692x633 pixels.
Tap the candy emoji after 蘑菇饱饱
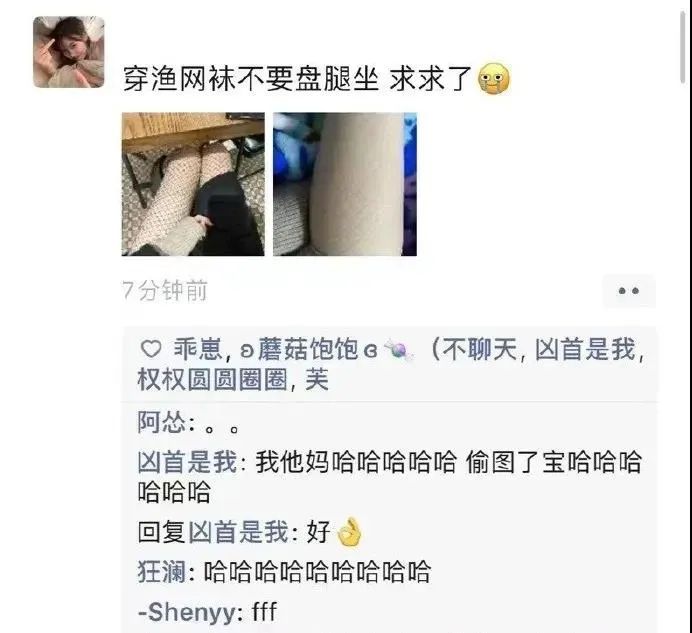tap(399, 350)
